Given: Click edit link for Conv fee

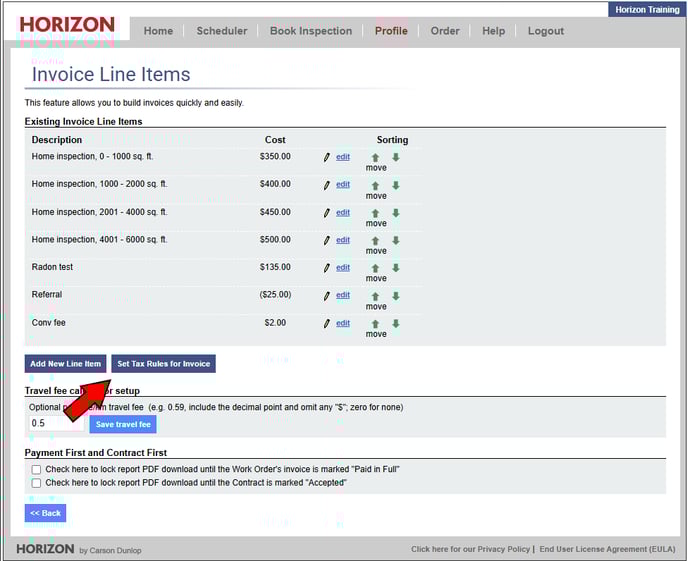Looking at the screenshot, I should point(343,324).
